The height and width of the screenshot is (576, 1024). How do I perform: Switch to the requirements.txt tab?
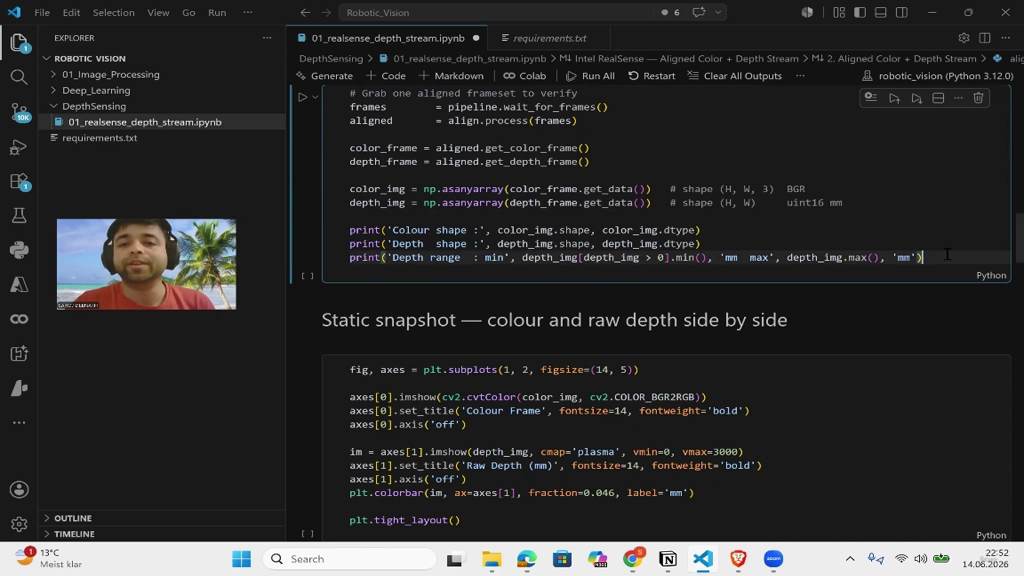(x=549, y=38)
